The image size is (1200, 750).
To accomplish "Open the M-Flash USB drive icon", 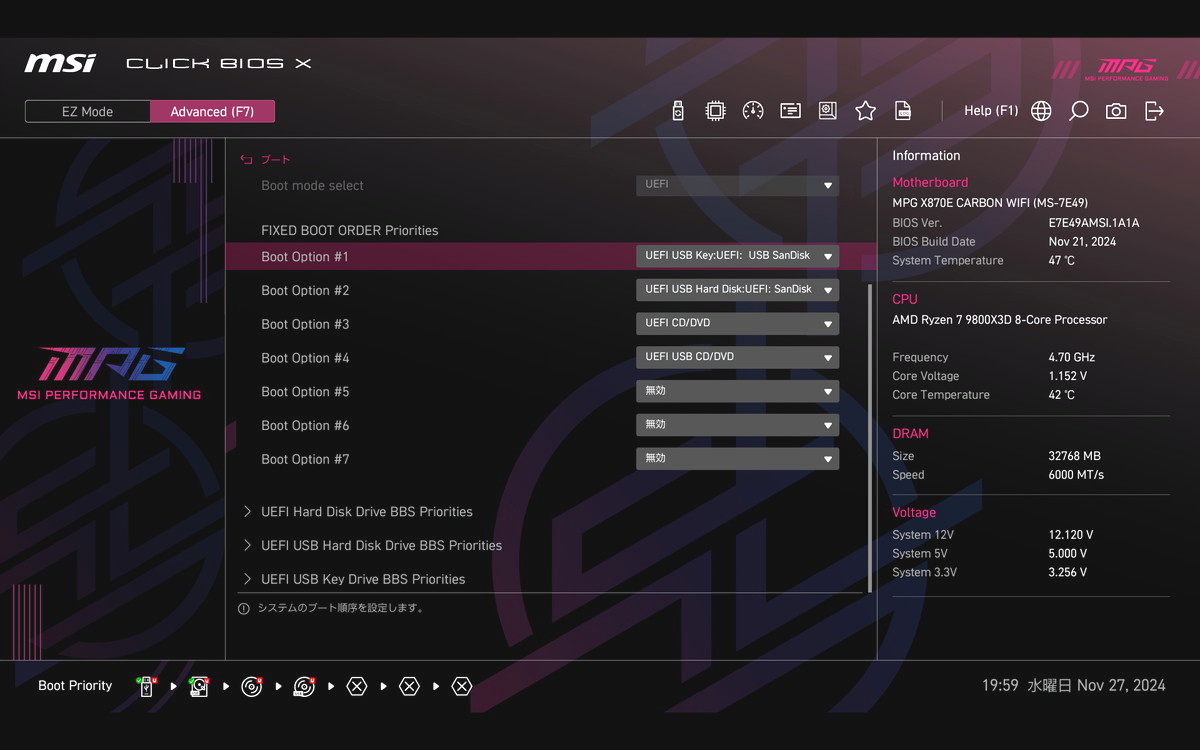I will coord(678,111).
